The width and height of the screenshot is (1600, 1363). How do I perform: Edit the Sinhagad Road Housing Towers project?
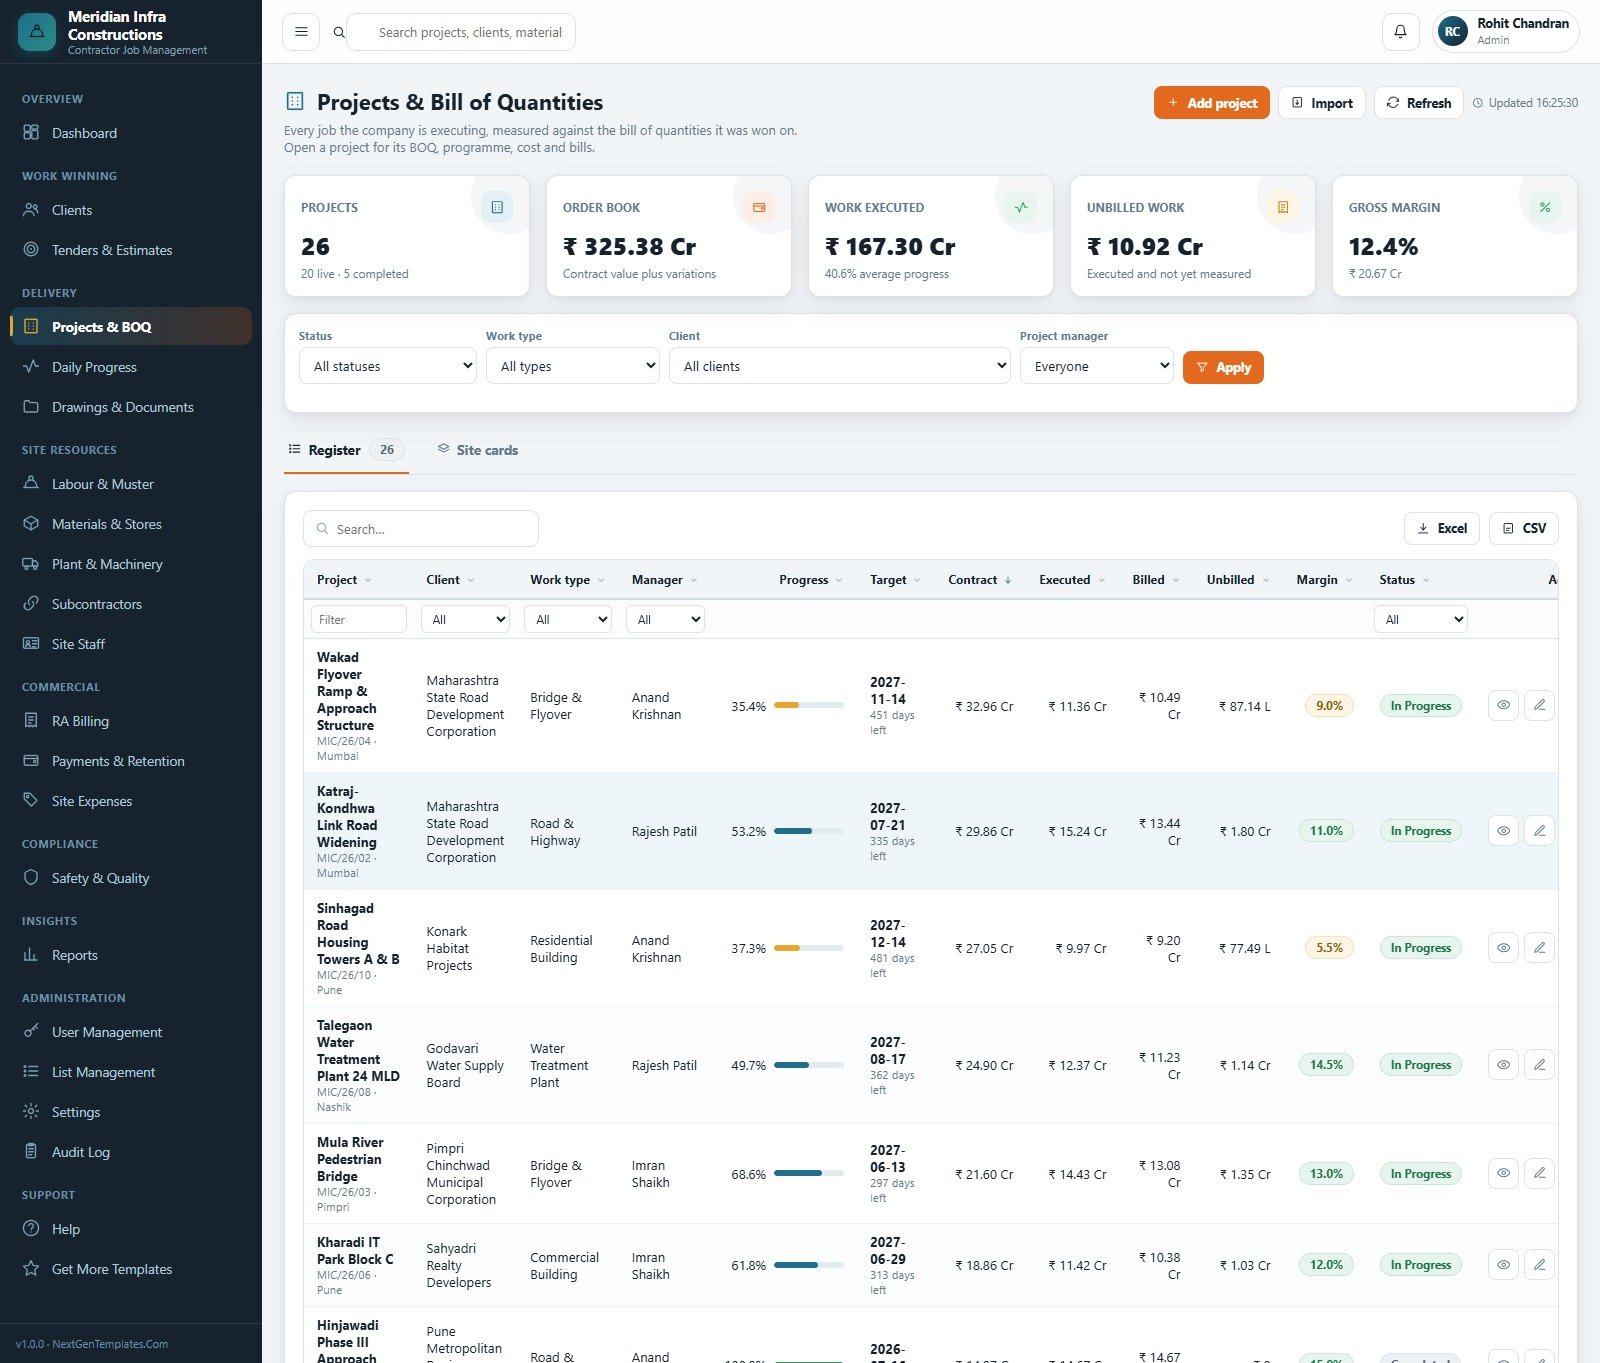tap(1539, 947)
